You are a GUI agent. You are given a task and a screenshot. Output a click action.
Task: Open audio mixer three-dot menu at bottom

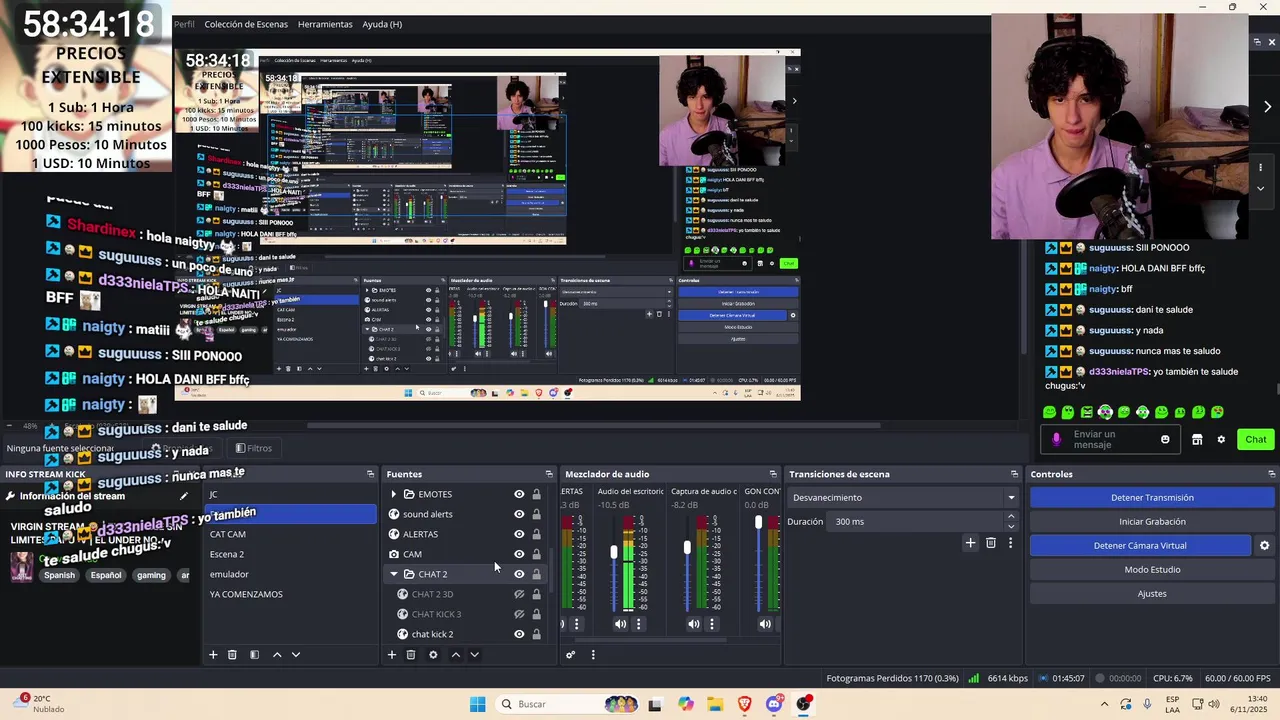(593, 655)
